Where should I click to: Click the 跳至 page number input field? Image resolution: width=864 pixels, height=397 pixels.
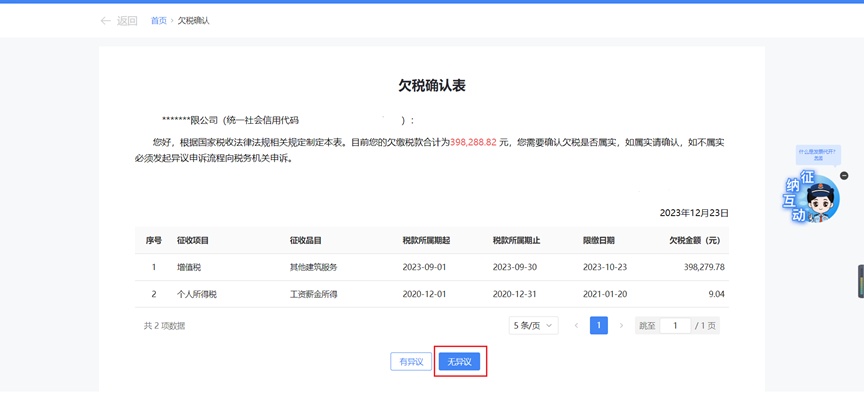tap(675, 325)
